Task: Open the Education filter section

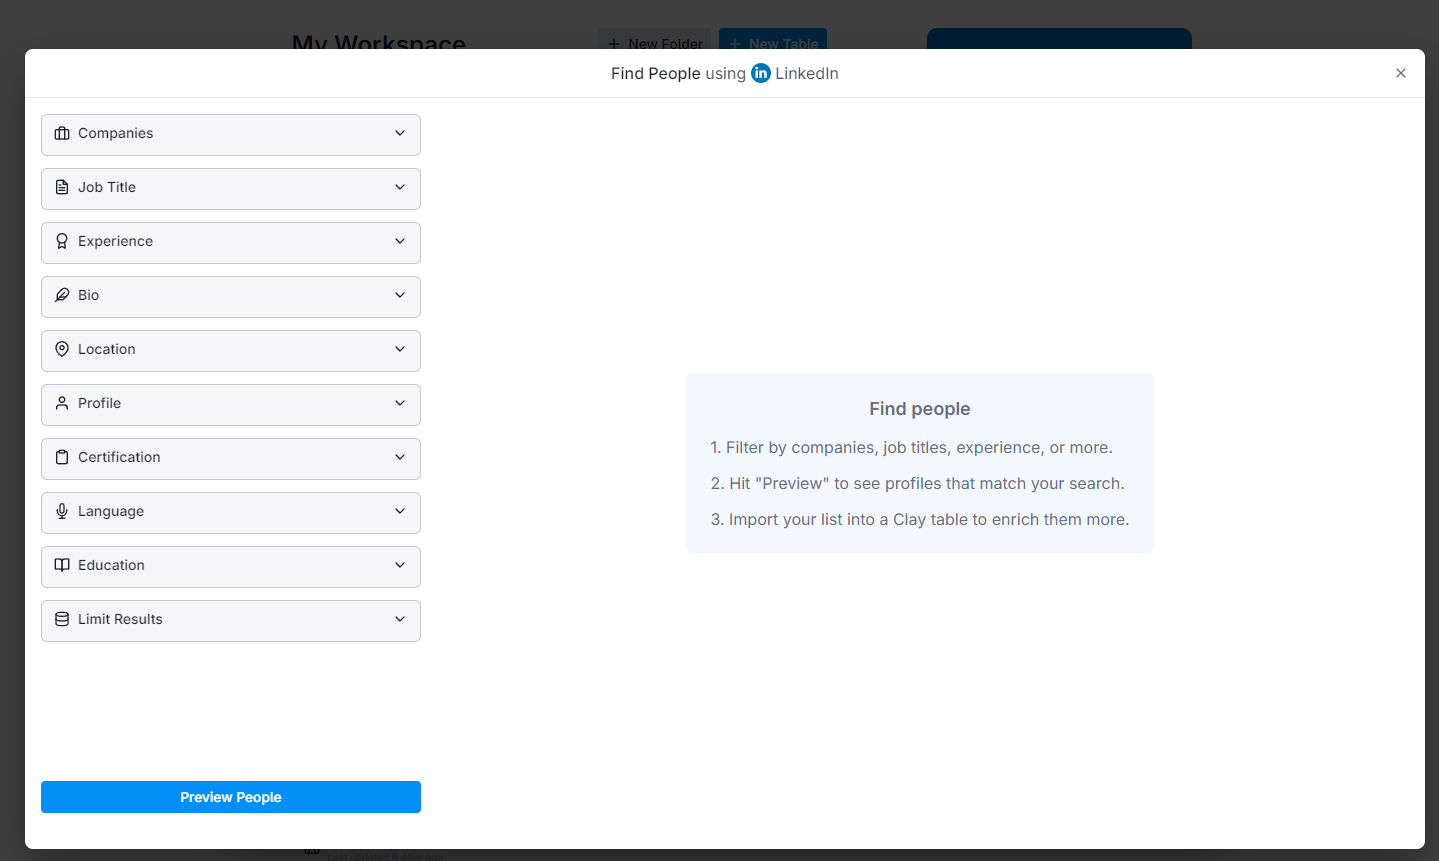Action: [x=230, y=566]
